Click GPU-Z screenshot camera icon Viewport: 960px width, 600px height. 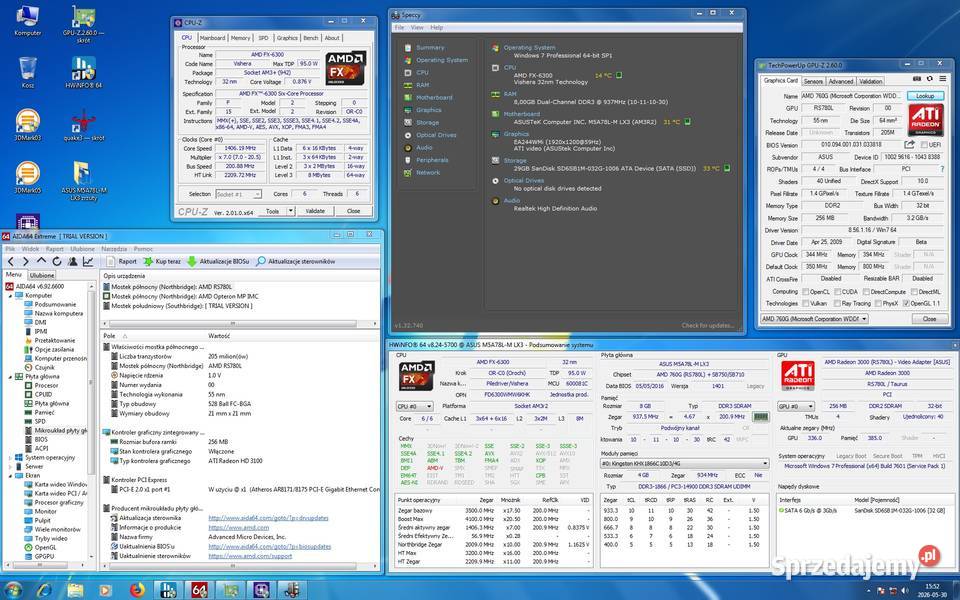click(917, 79)
